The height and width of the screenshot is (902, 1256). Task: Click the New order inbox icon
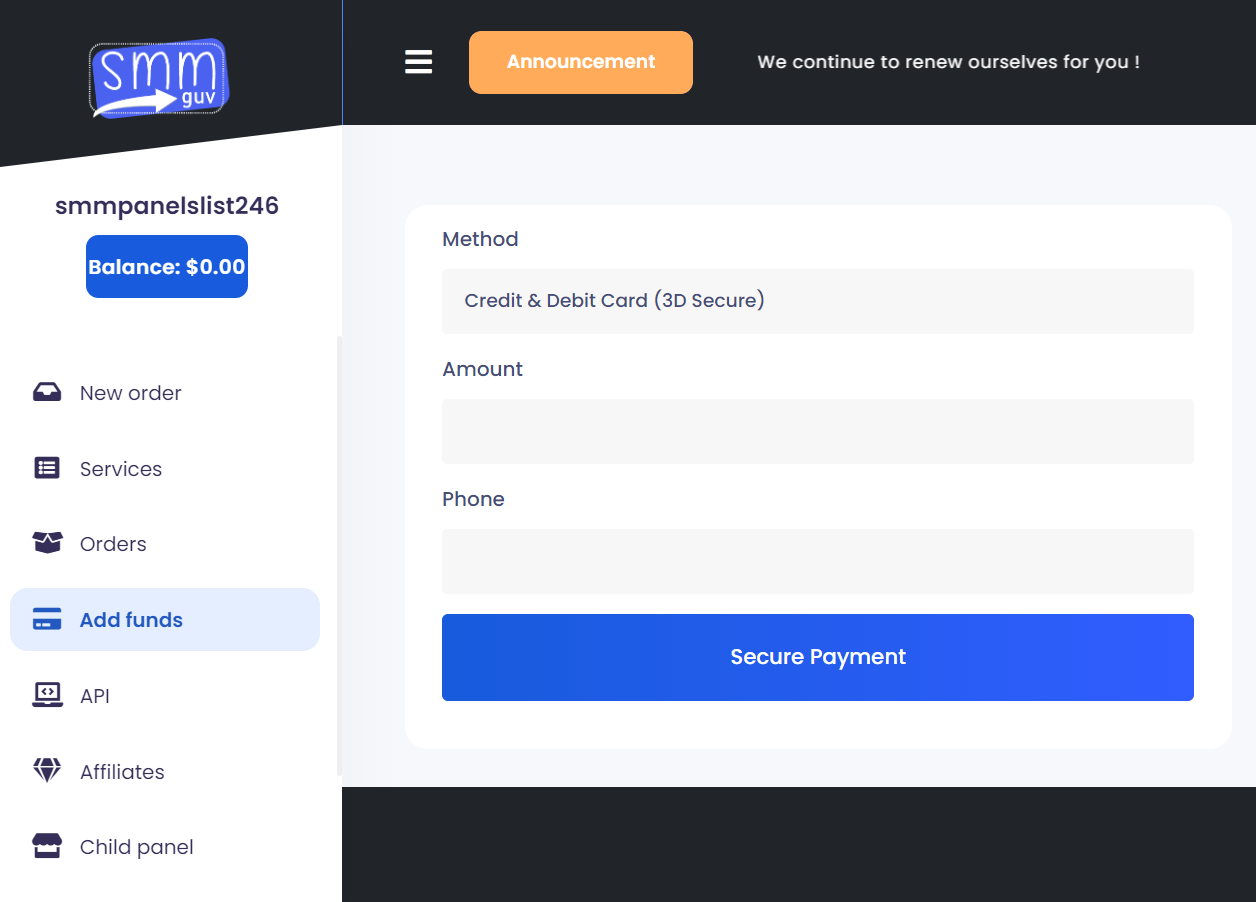tap(47, 392)
